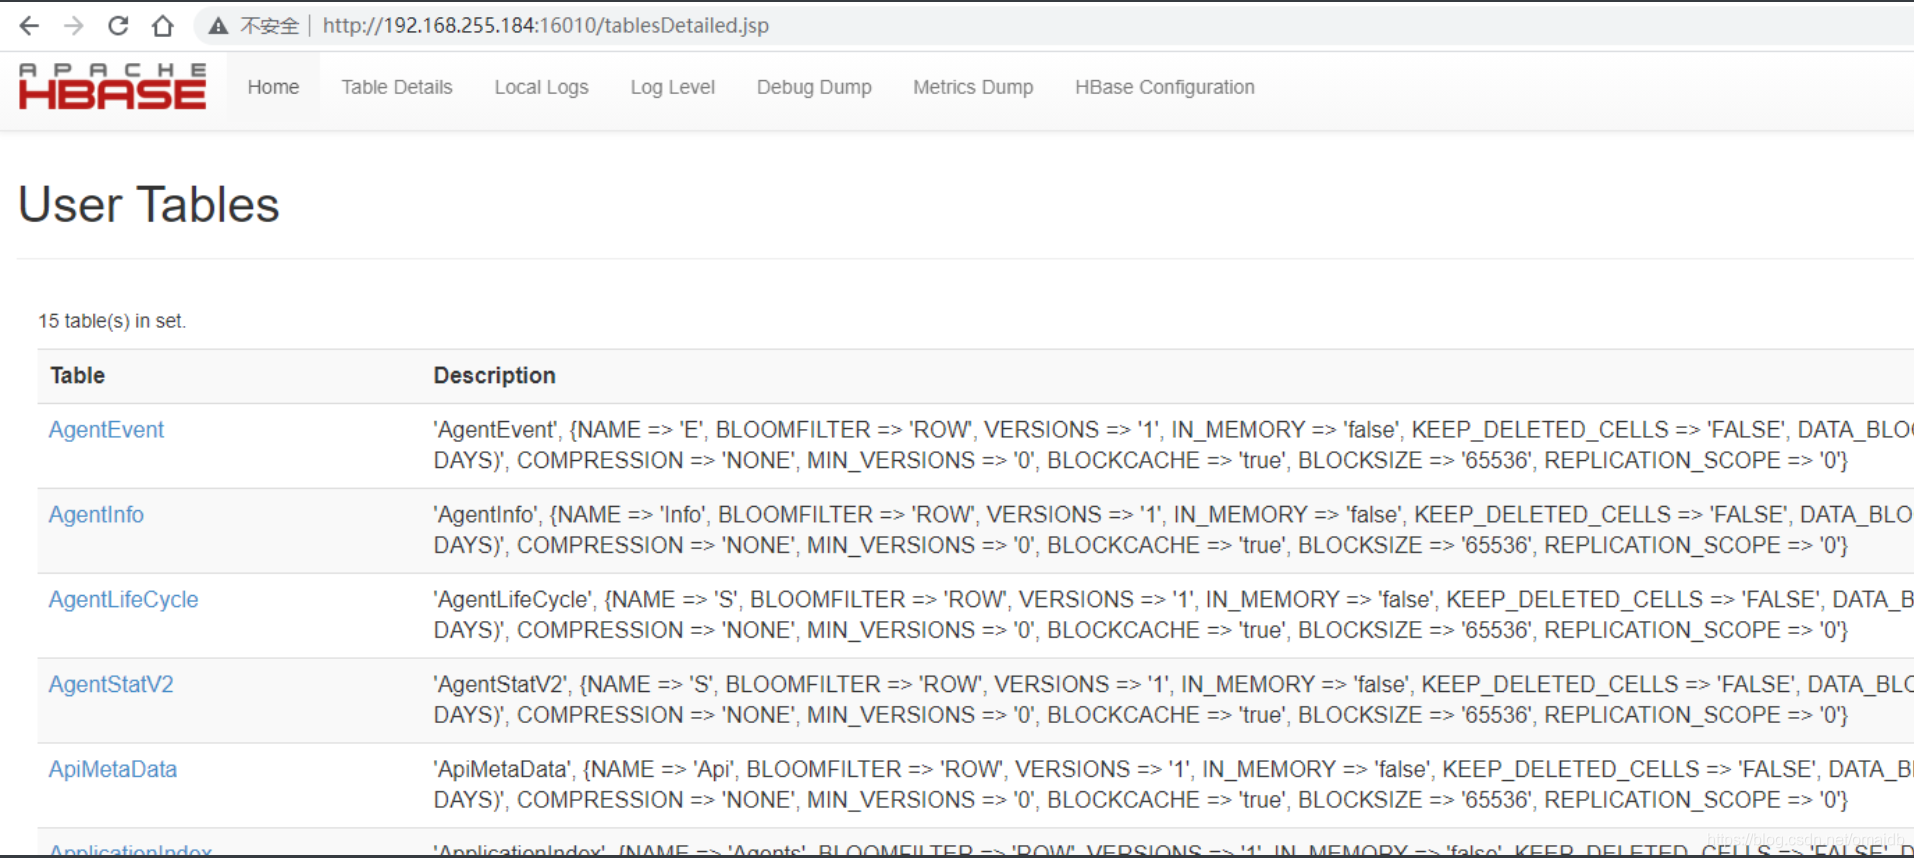The width and height of the screenshot is (1914, 858).
Task: Click the not-secure warning triangle icon
Action: [218, 26]
